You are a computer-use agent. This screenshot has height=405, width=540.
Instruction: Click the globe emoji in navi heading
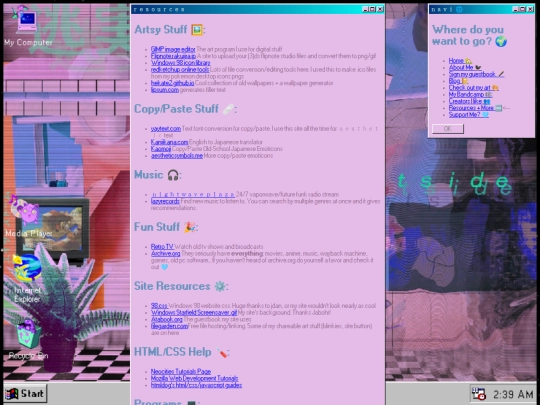coord(501,41)
